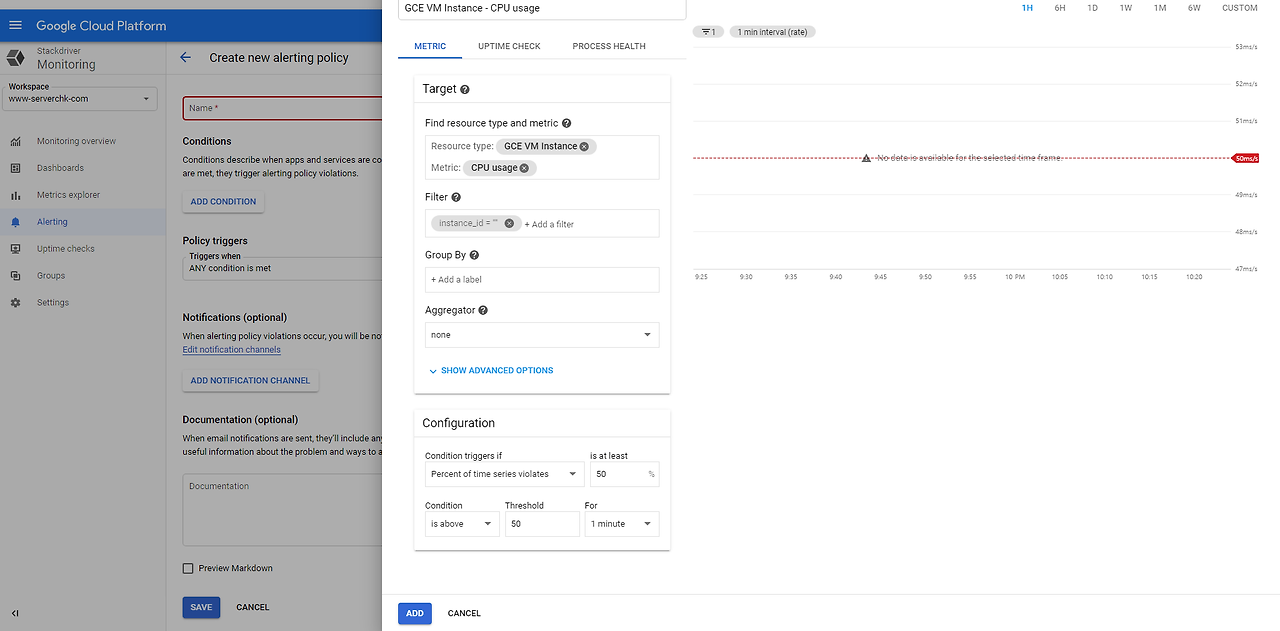
Task: Click the filter count chip above chart
Action: [708, 32]
